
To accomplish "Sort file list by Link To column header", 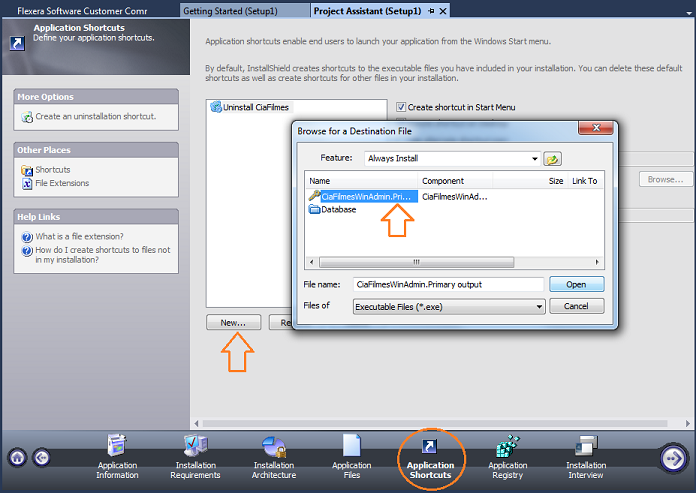I will (585, 181).
